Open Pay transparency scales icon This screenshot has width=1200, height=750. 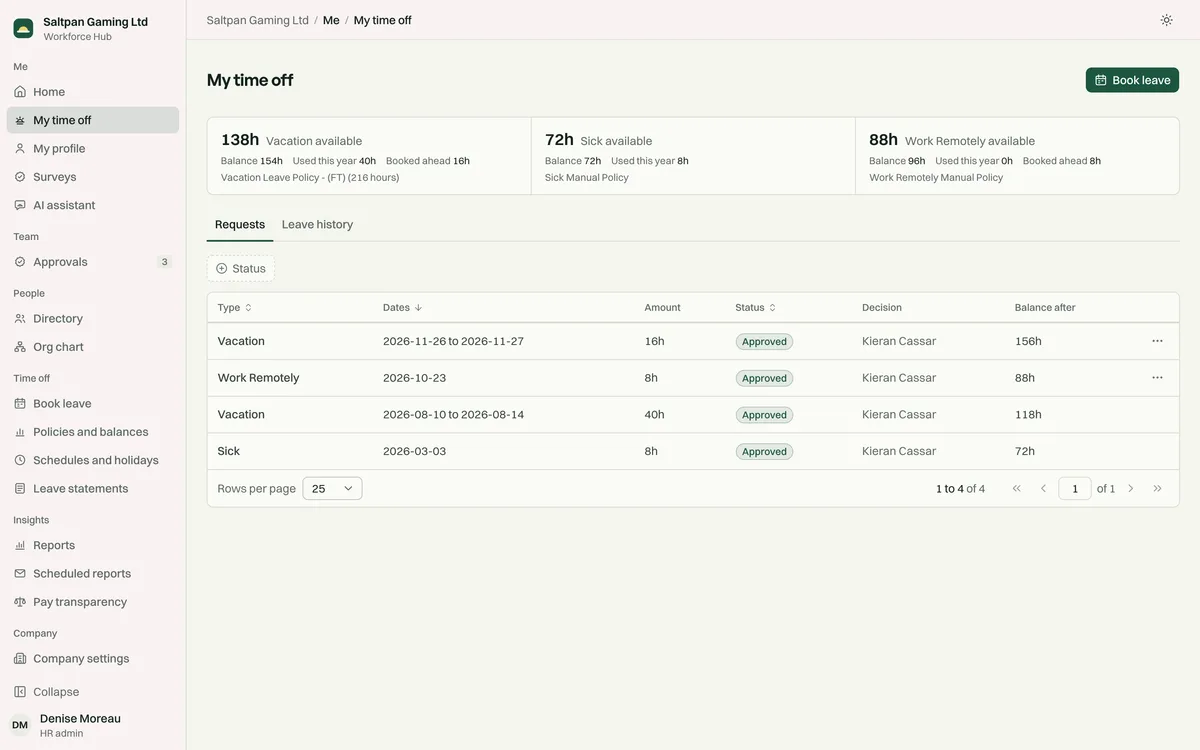tap(20, 602)
